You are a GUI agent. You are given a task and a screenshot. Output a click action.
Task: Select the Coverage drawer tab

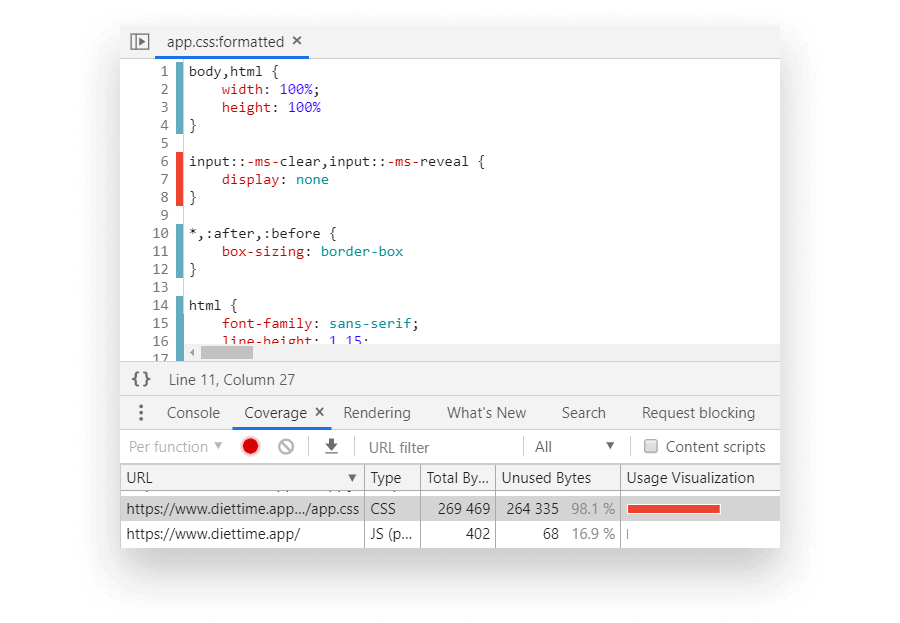(x=276, y=413)
